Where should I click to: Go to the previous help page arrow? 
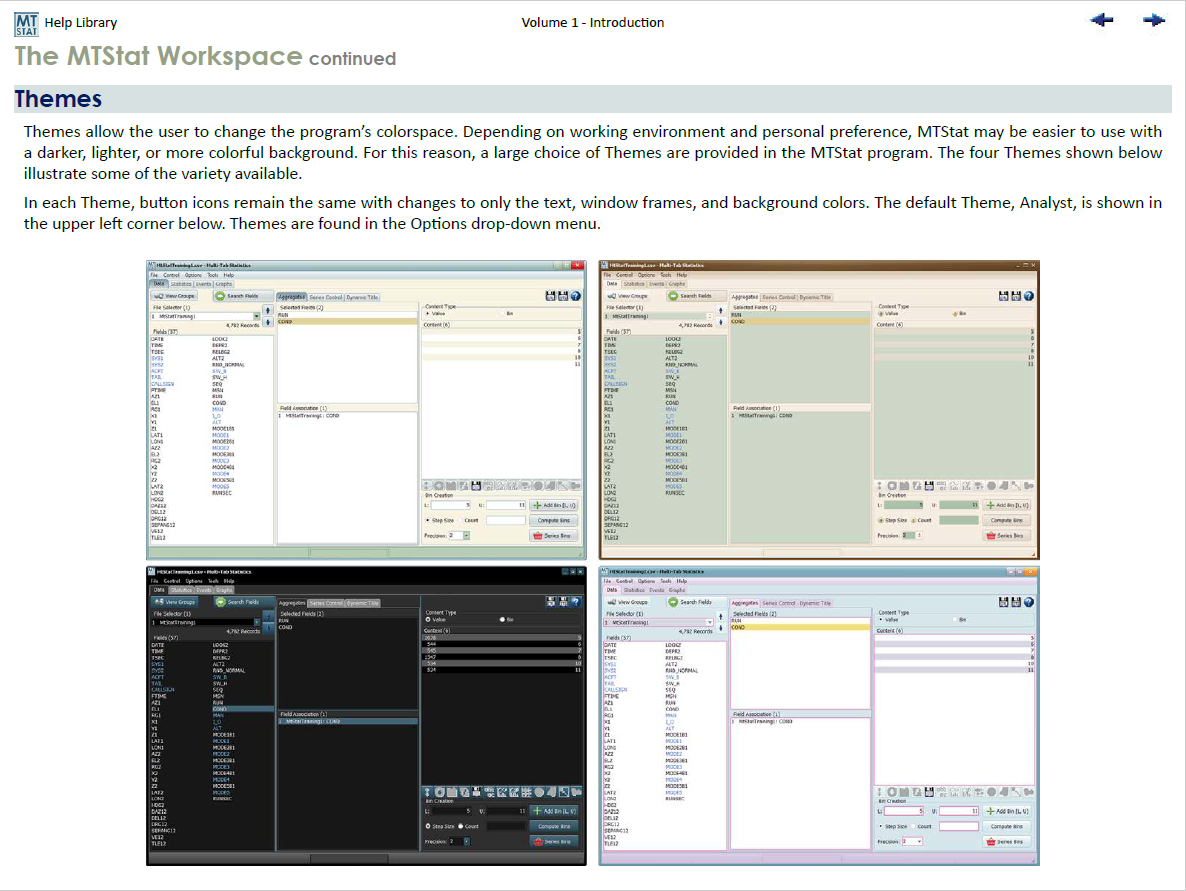pyautogui.click(x=1102, y=20)
